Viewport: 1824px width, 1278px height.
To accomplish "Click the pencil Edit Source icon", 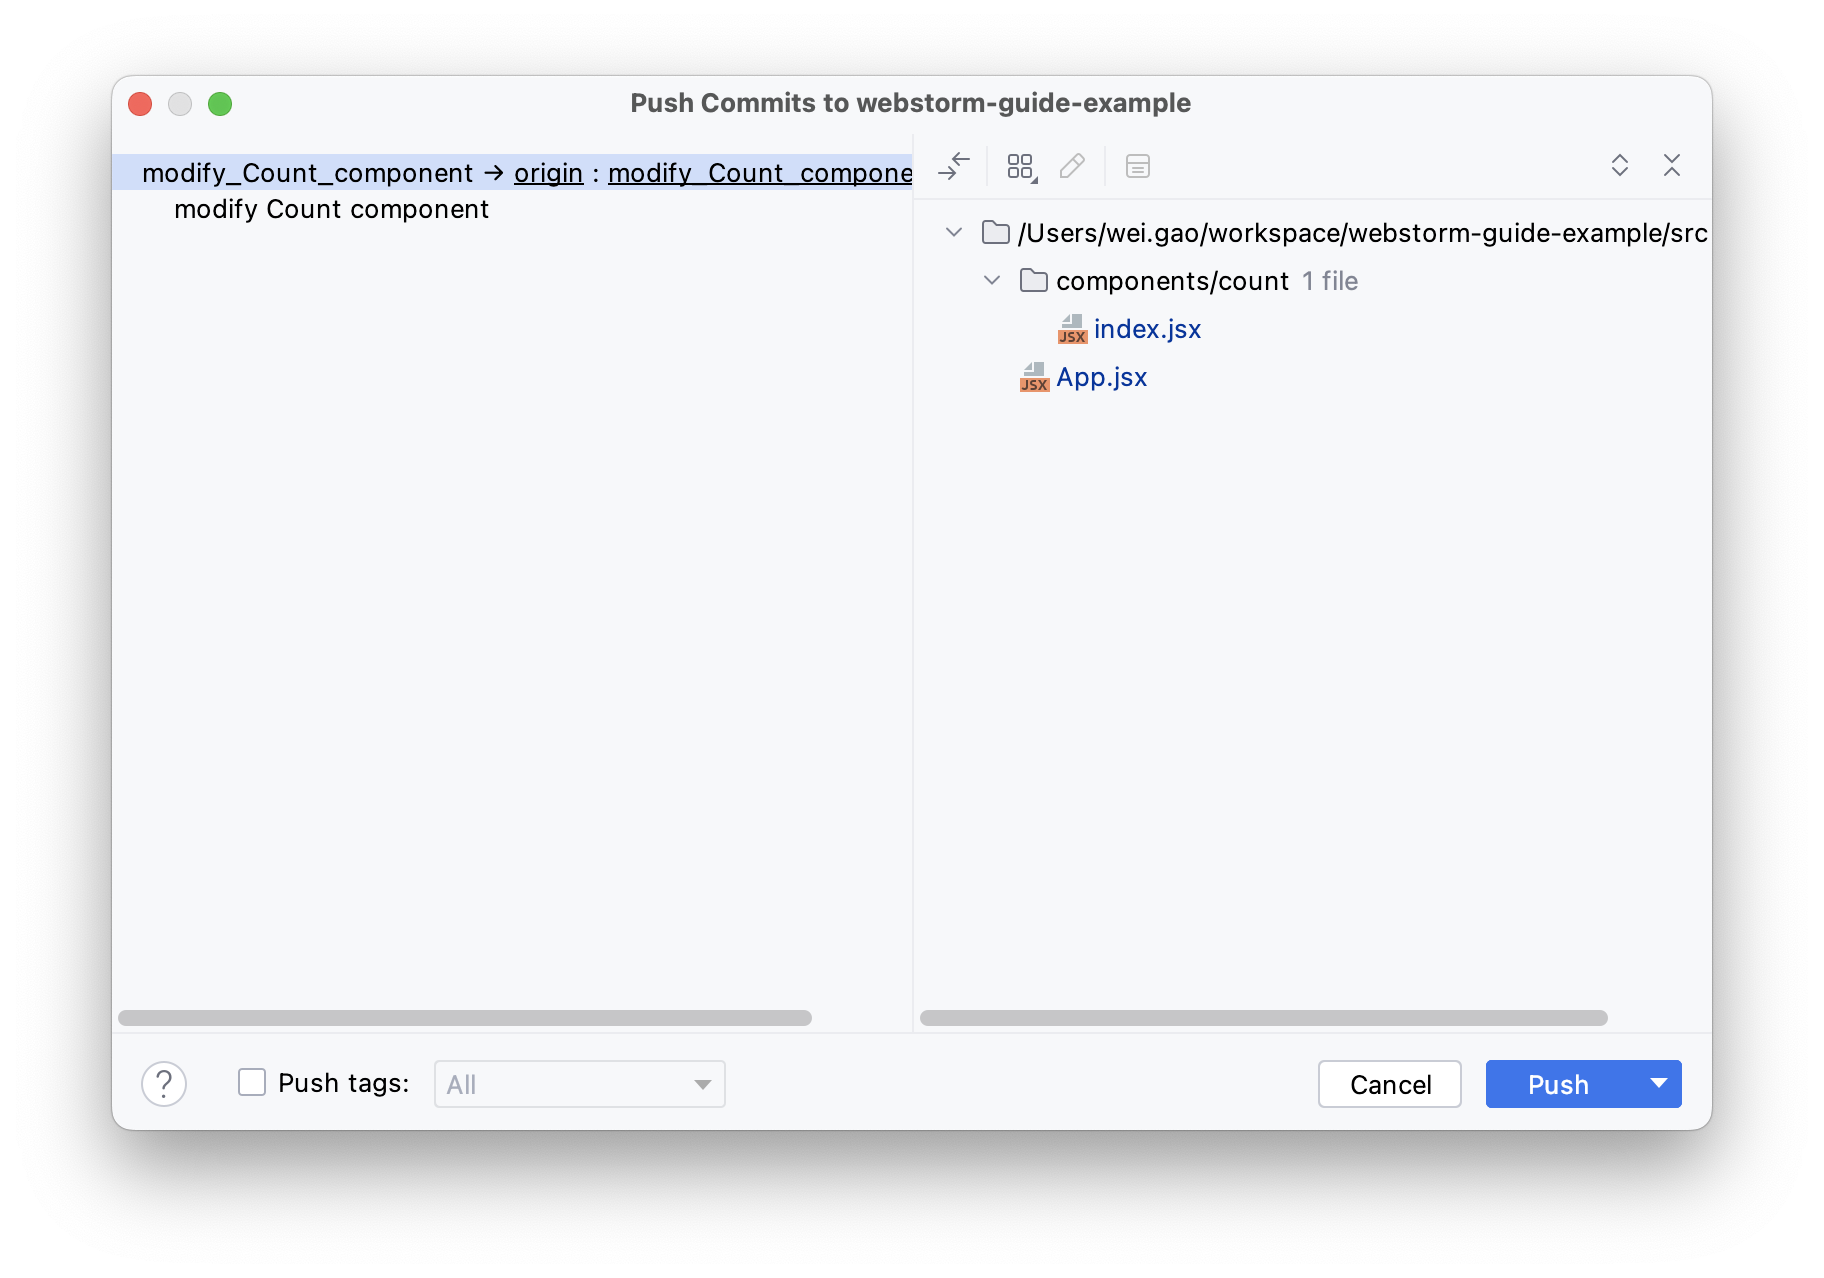I will 1072,166.
